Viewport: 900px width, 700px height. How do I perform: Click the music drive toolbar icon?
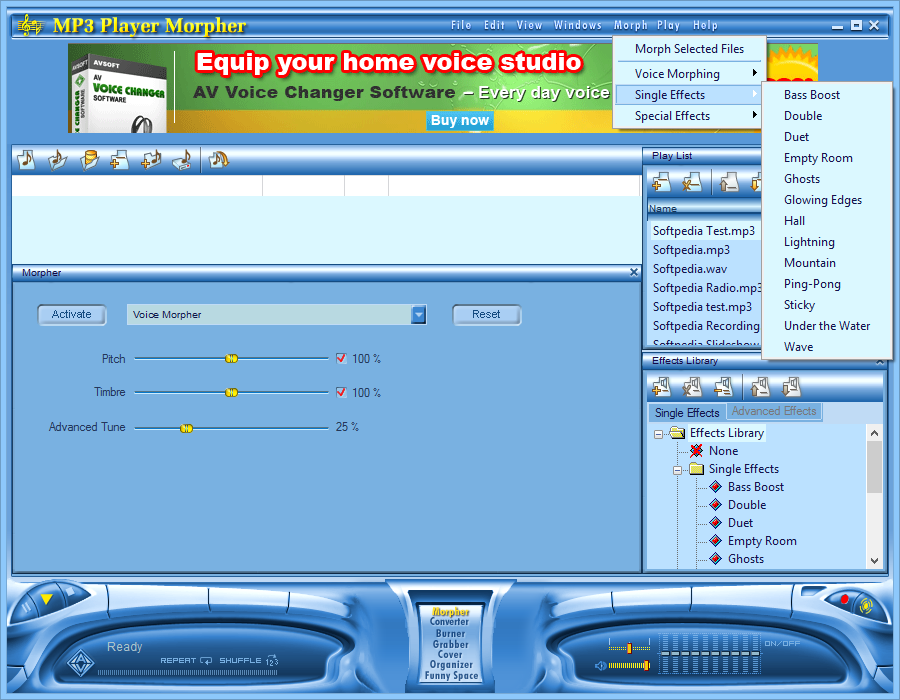183,160
